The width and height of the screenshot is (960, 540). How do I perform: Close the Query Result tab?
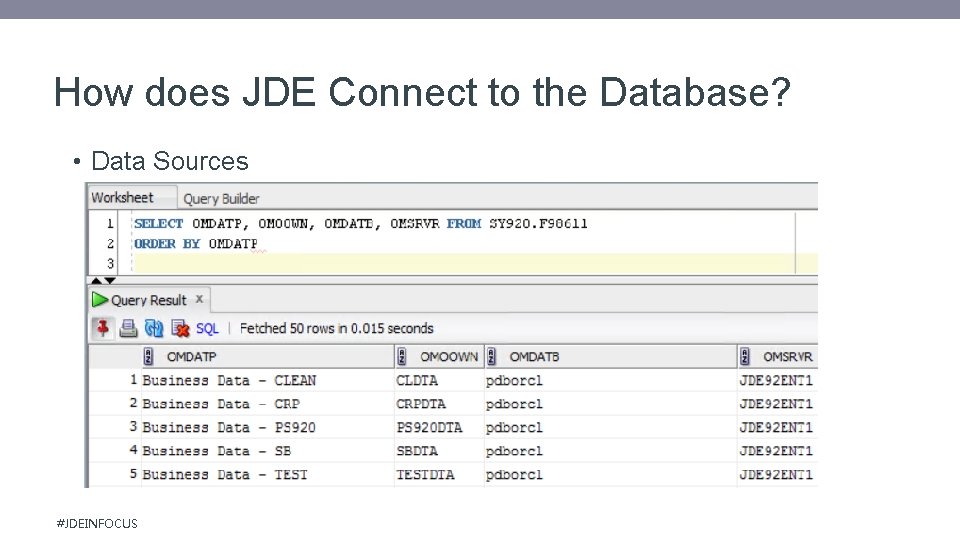click(x=199, y=298)
